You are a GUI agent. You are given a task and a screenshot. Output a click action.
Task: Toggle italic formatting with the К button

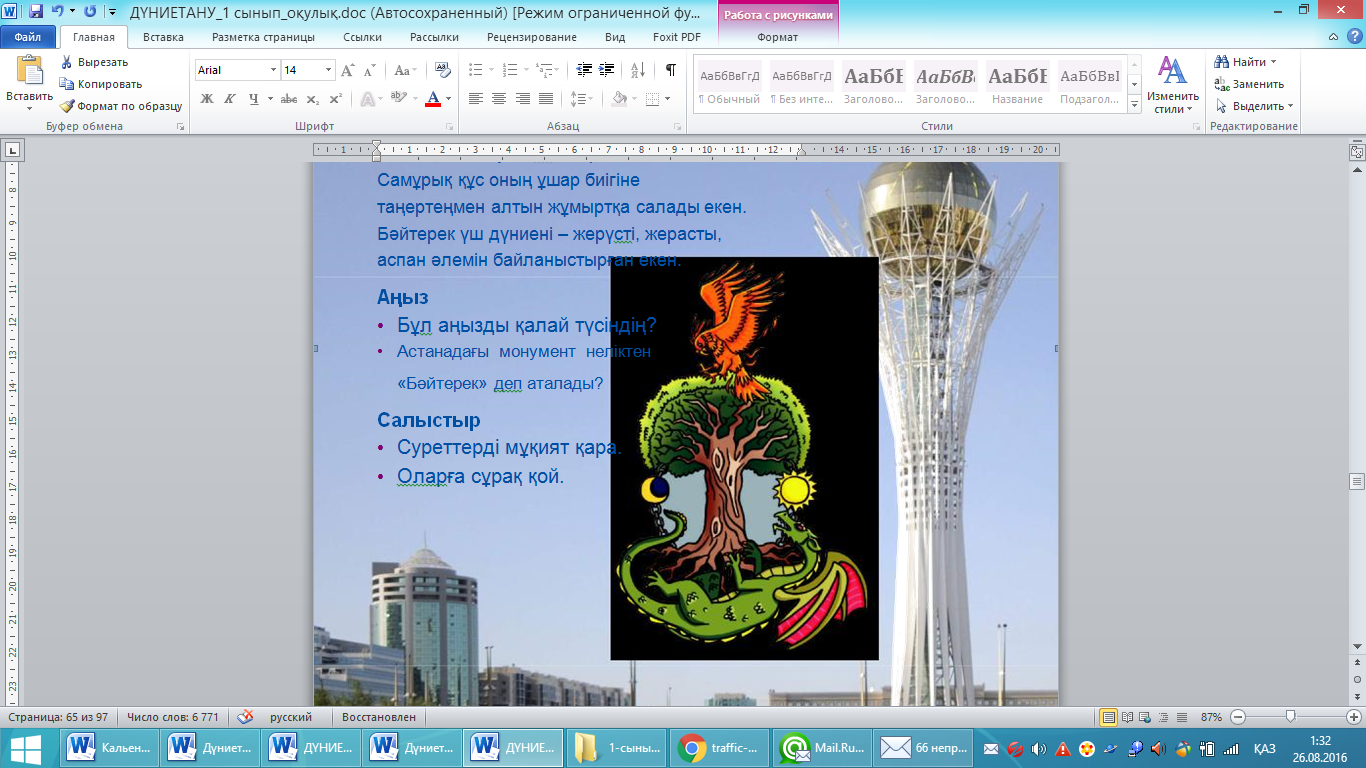(x=230, y=99)
